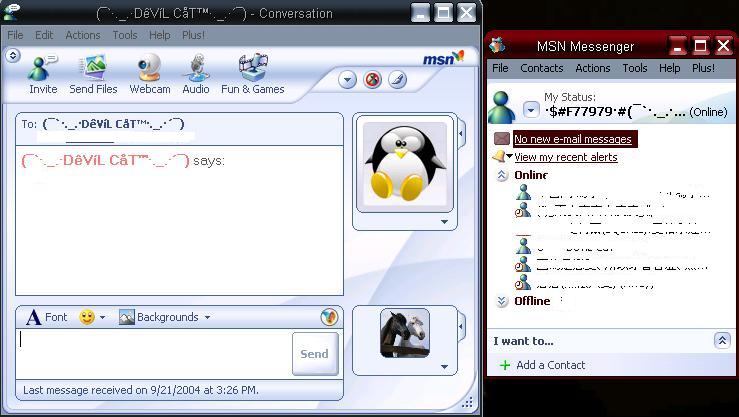The width and height of the screenshot is (739, 417).
Task: Click the alerts bell icon
Action: click(499, 156)
